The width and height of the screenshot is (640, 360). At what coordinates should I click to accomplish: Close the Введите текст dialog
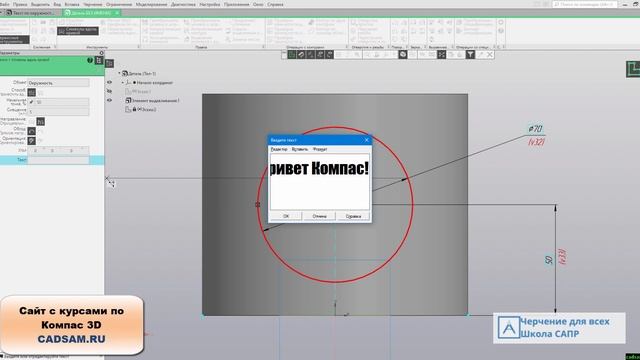point(366,140)
